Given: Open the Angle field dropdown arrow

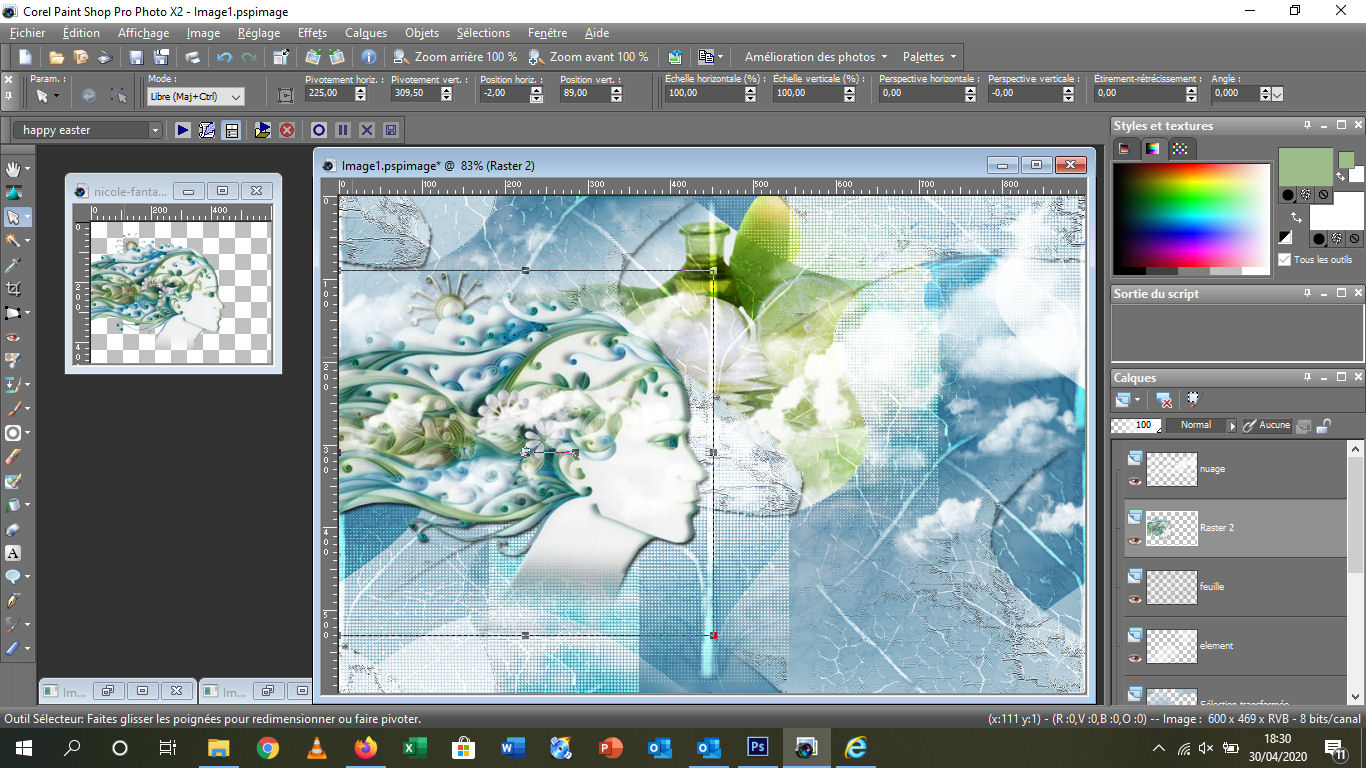Looking at the screenshot, I should pos(1277,94).
